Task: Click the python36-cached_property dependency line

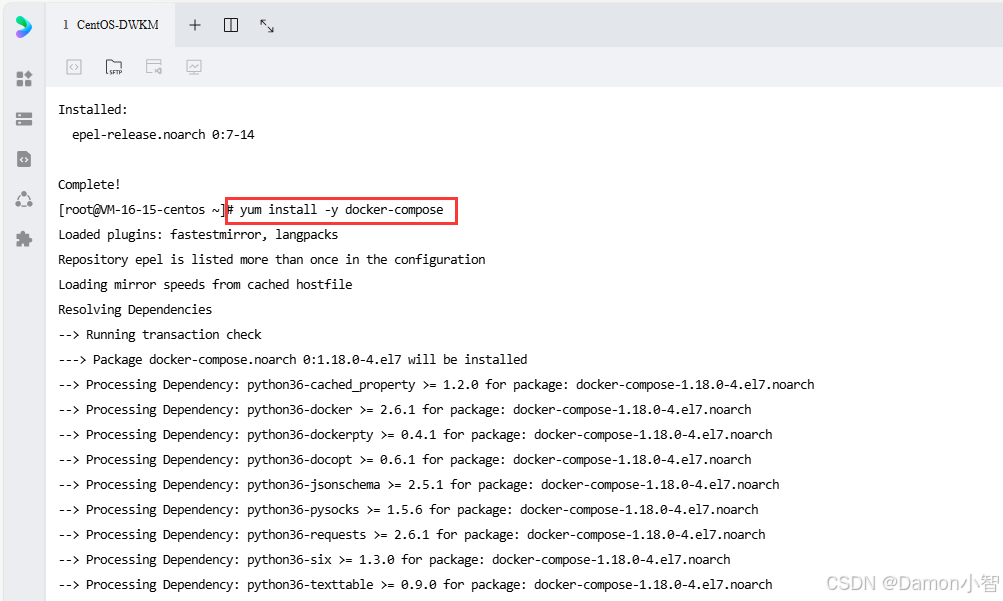Action: (436, 384)
